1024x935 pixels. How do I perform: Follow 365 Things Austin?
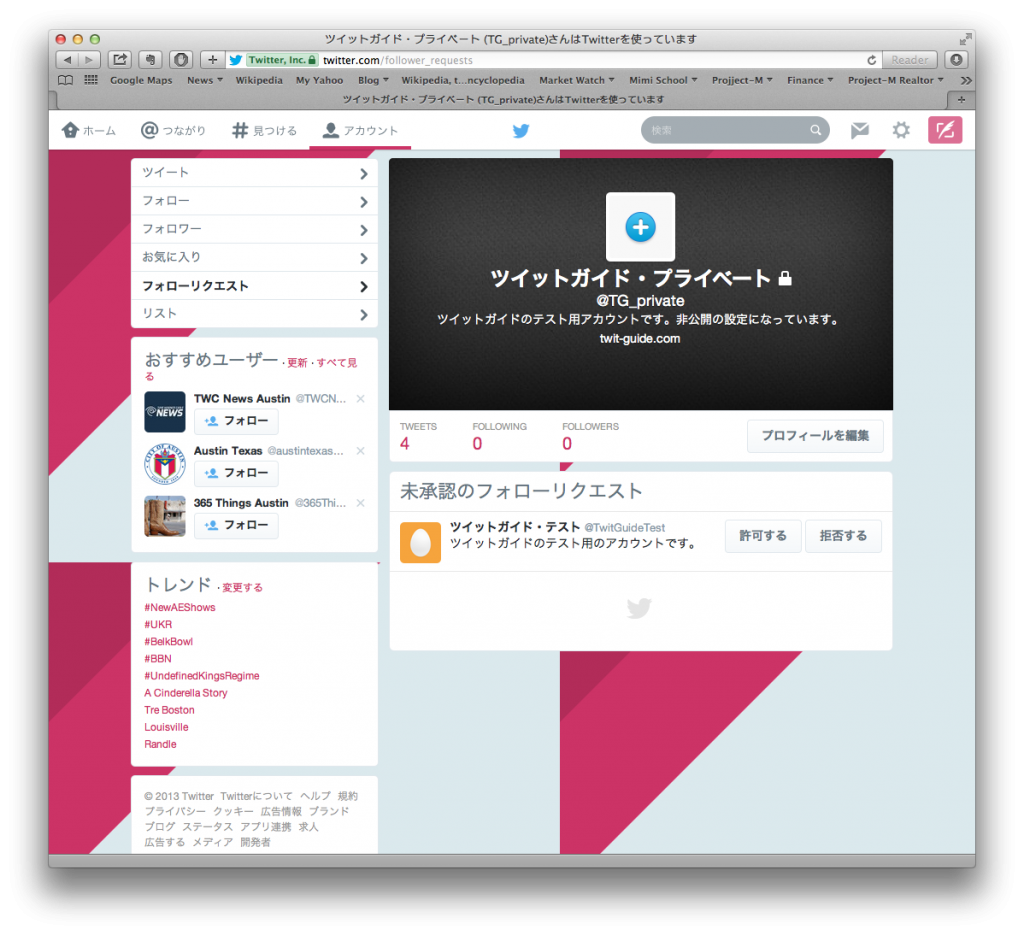[236, 525]
